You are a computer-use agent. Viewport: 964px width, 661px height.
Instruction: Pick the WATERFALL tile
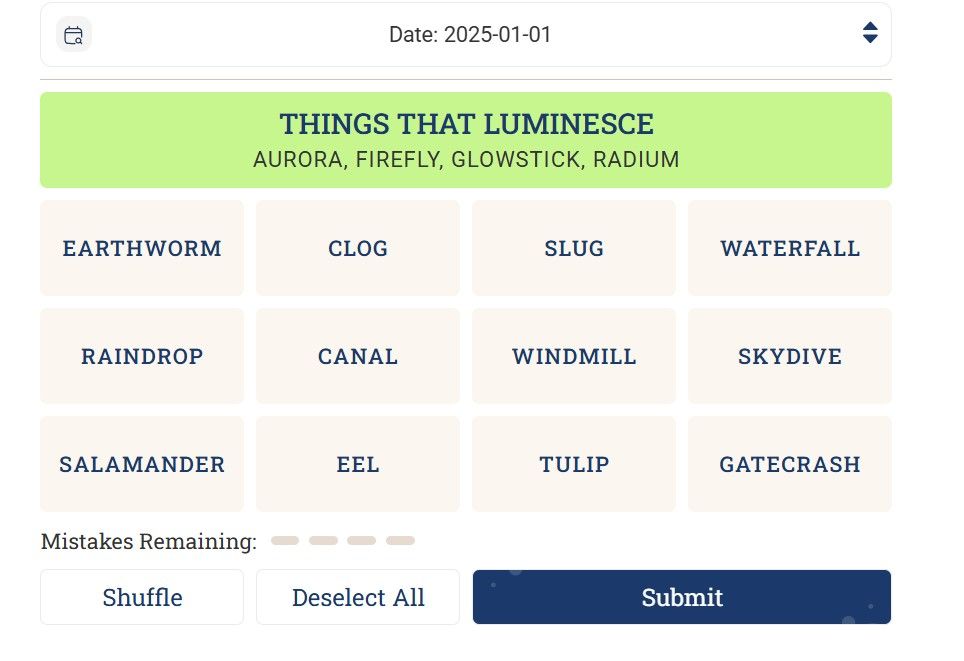790,248
